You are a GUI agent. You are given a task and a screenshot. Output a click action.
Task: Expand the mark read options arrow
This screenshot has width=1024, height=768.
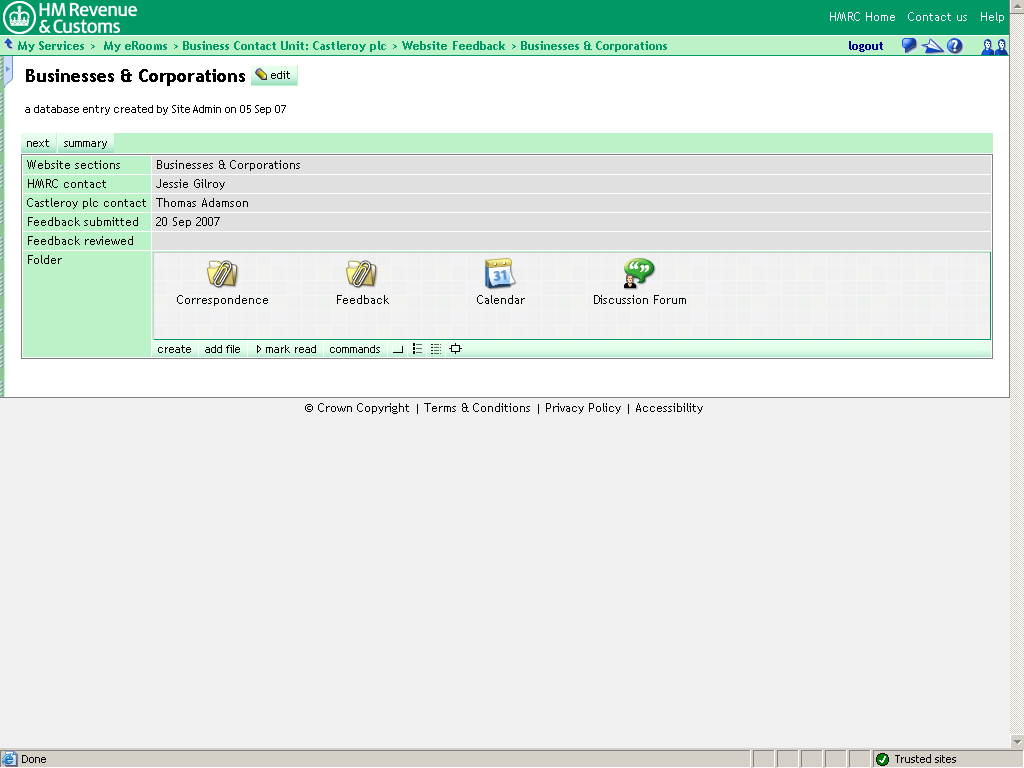[258, 349]
